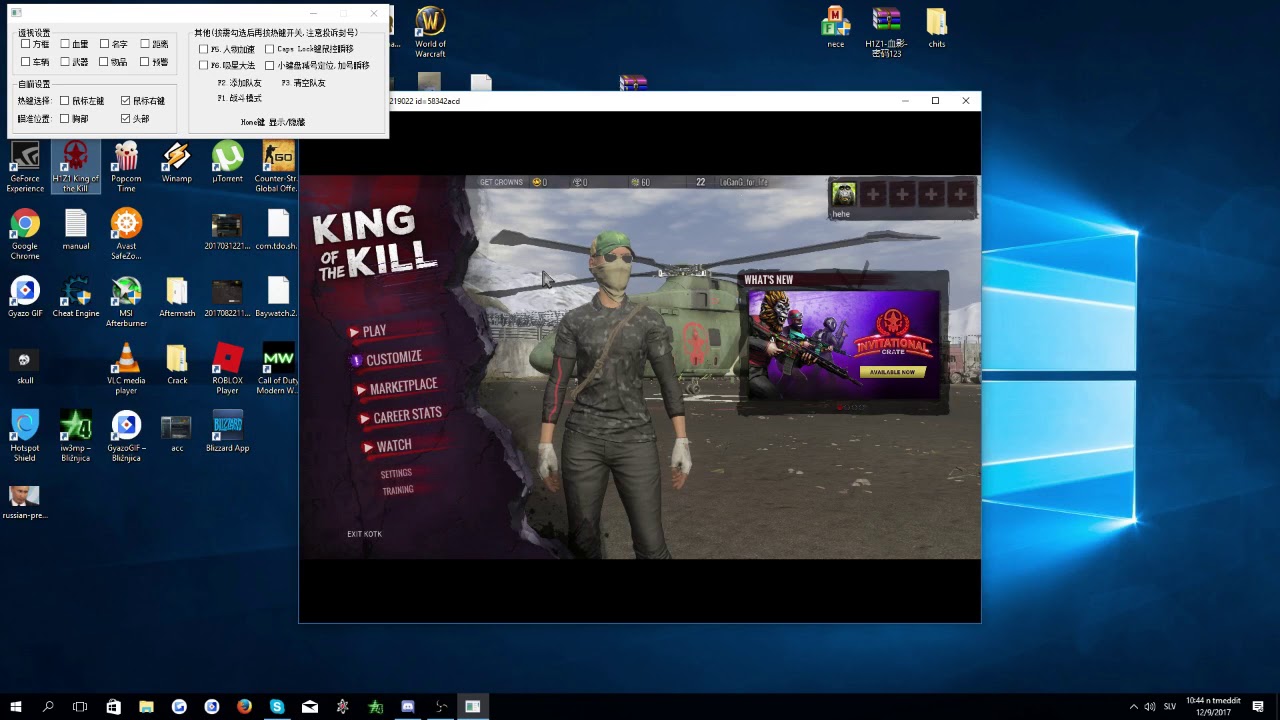Open Skype from the taskbar
Viewport: 1280px width, 720px height.
(x=277, y=706)
